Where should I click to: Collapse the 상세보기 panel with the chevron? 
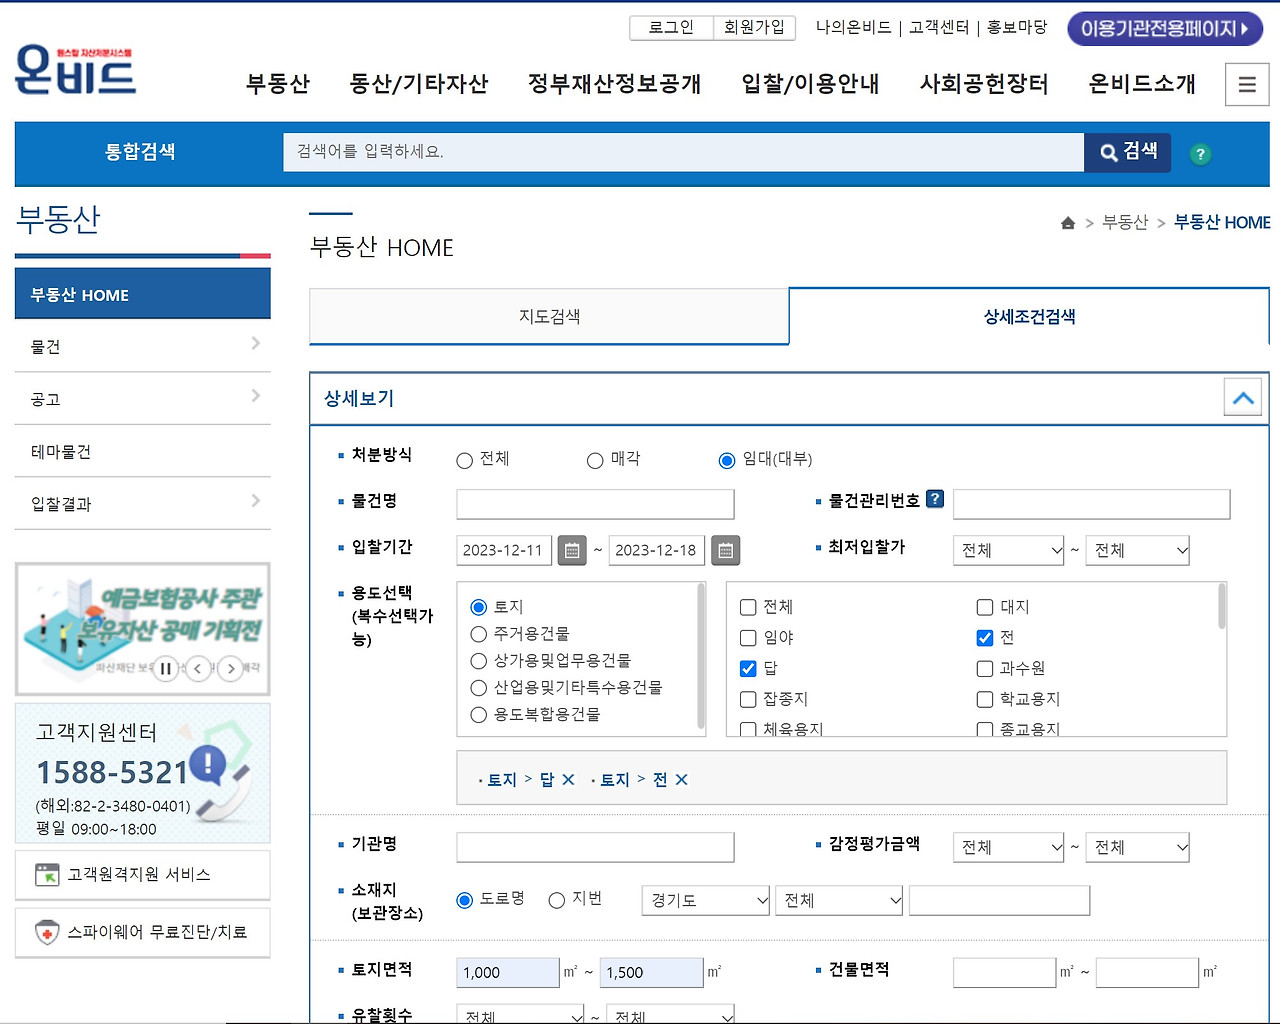(1242, 396)
